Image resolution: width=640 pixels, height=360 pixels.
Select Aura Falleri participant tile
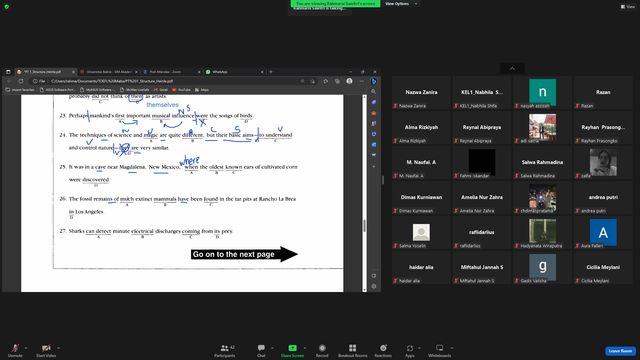(603, 233)
